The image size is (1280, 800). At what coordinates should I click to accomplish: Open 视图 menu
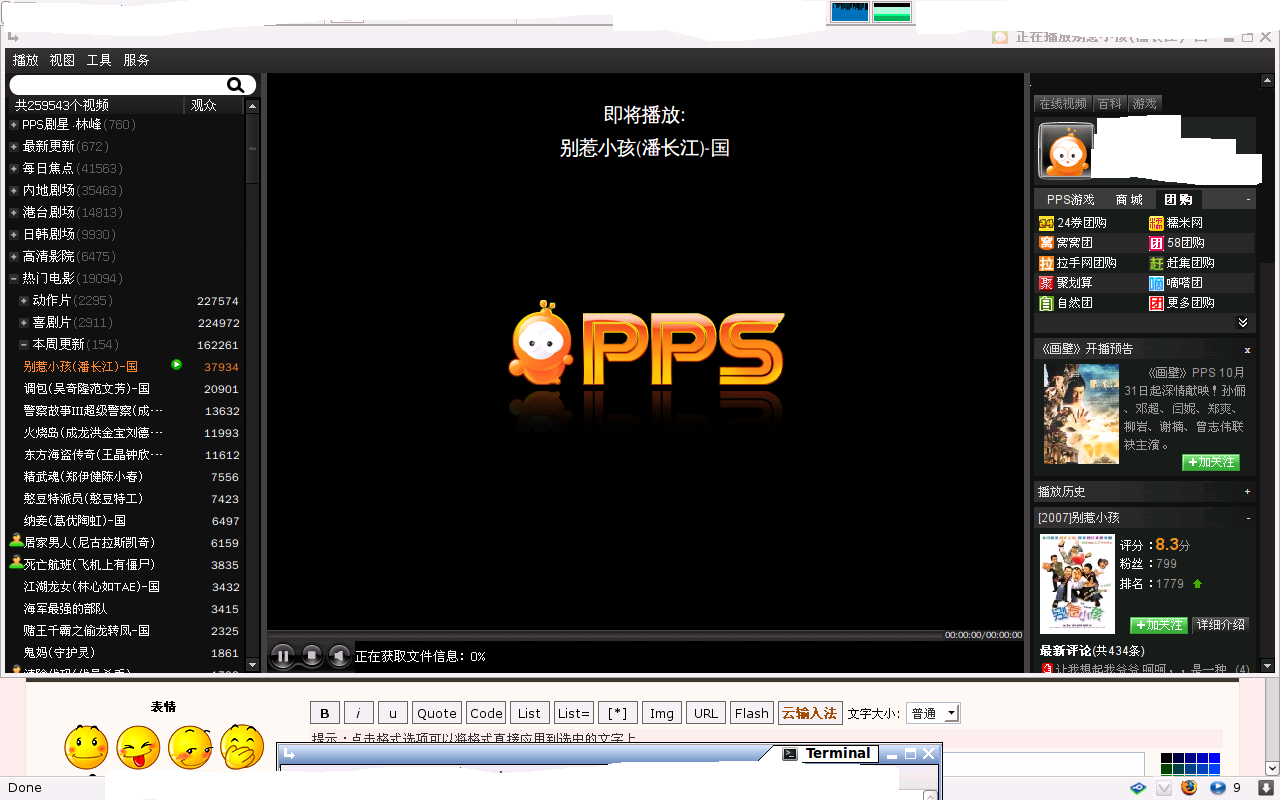tap(62, 60)
